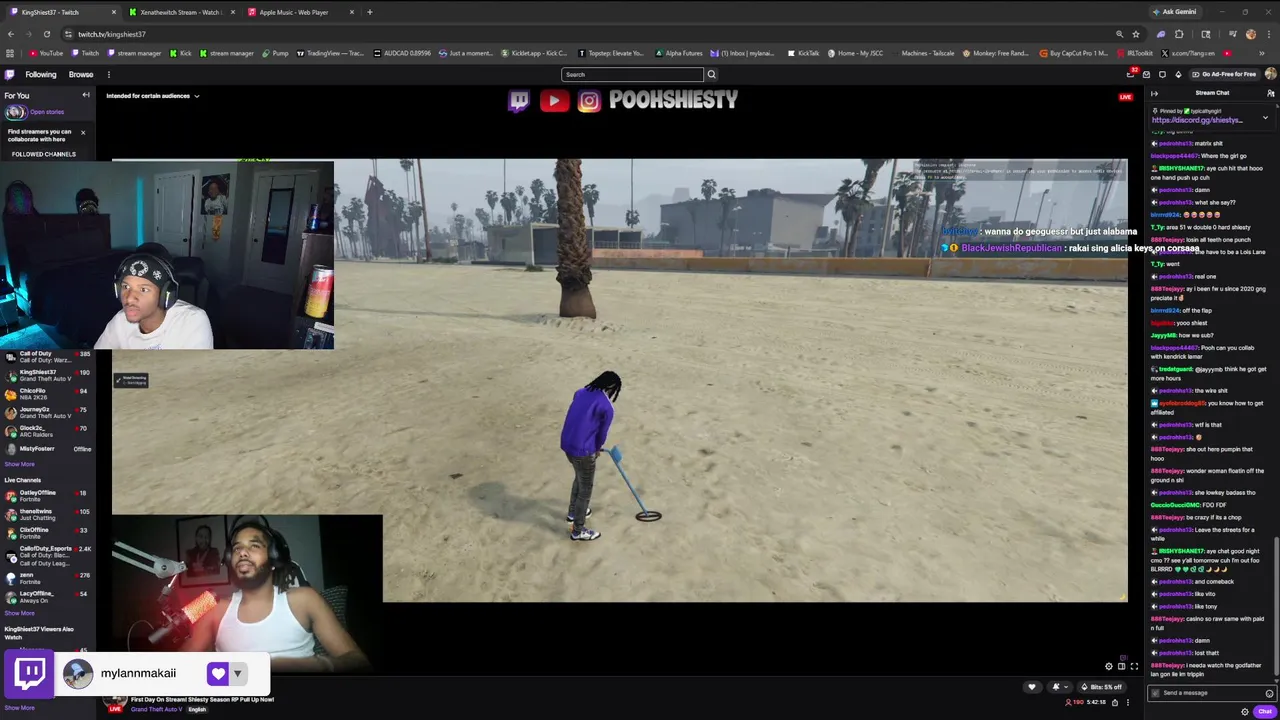1280x720 pixels.
Task: Click the Instagram icon in stream overlay
Action: (x=589, y=100)
